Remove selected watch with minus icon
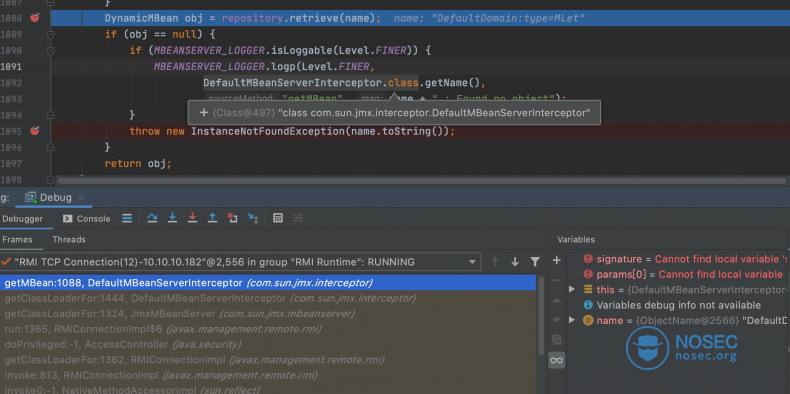This screenshot has width=790, height=394. pos(557,280)
